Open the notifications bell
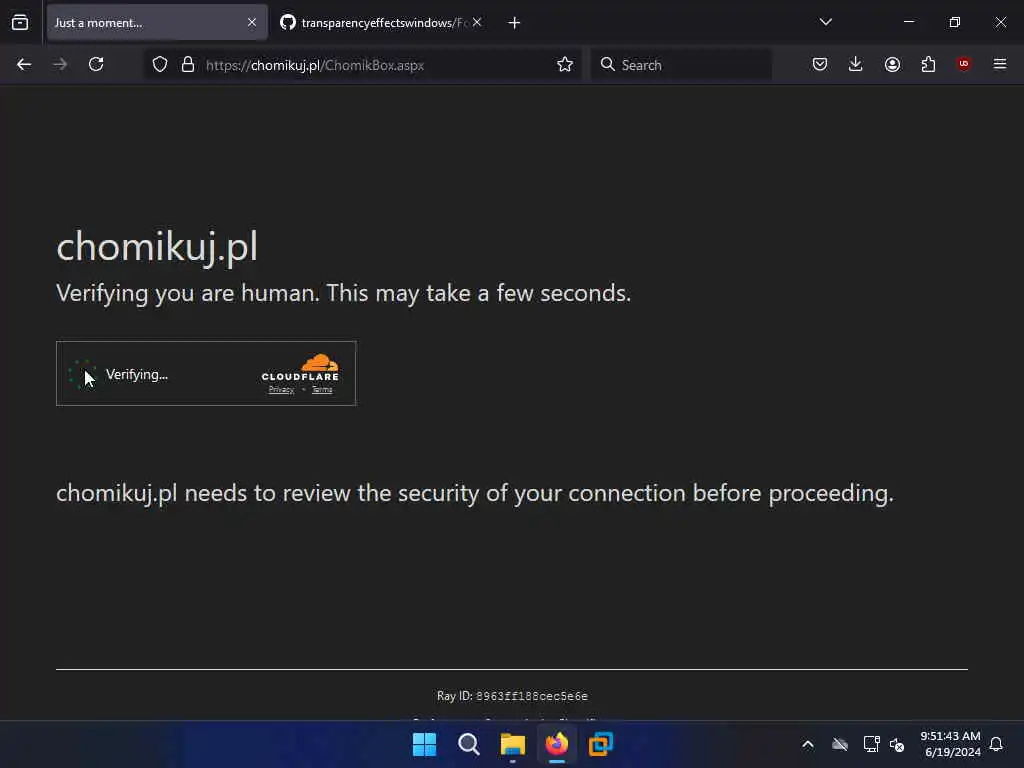This screenshot has height=768, width=1024. point(996,744)
